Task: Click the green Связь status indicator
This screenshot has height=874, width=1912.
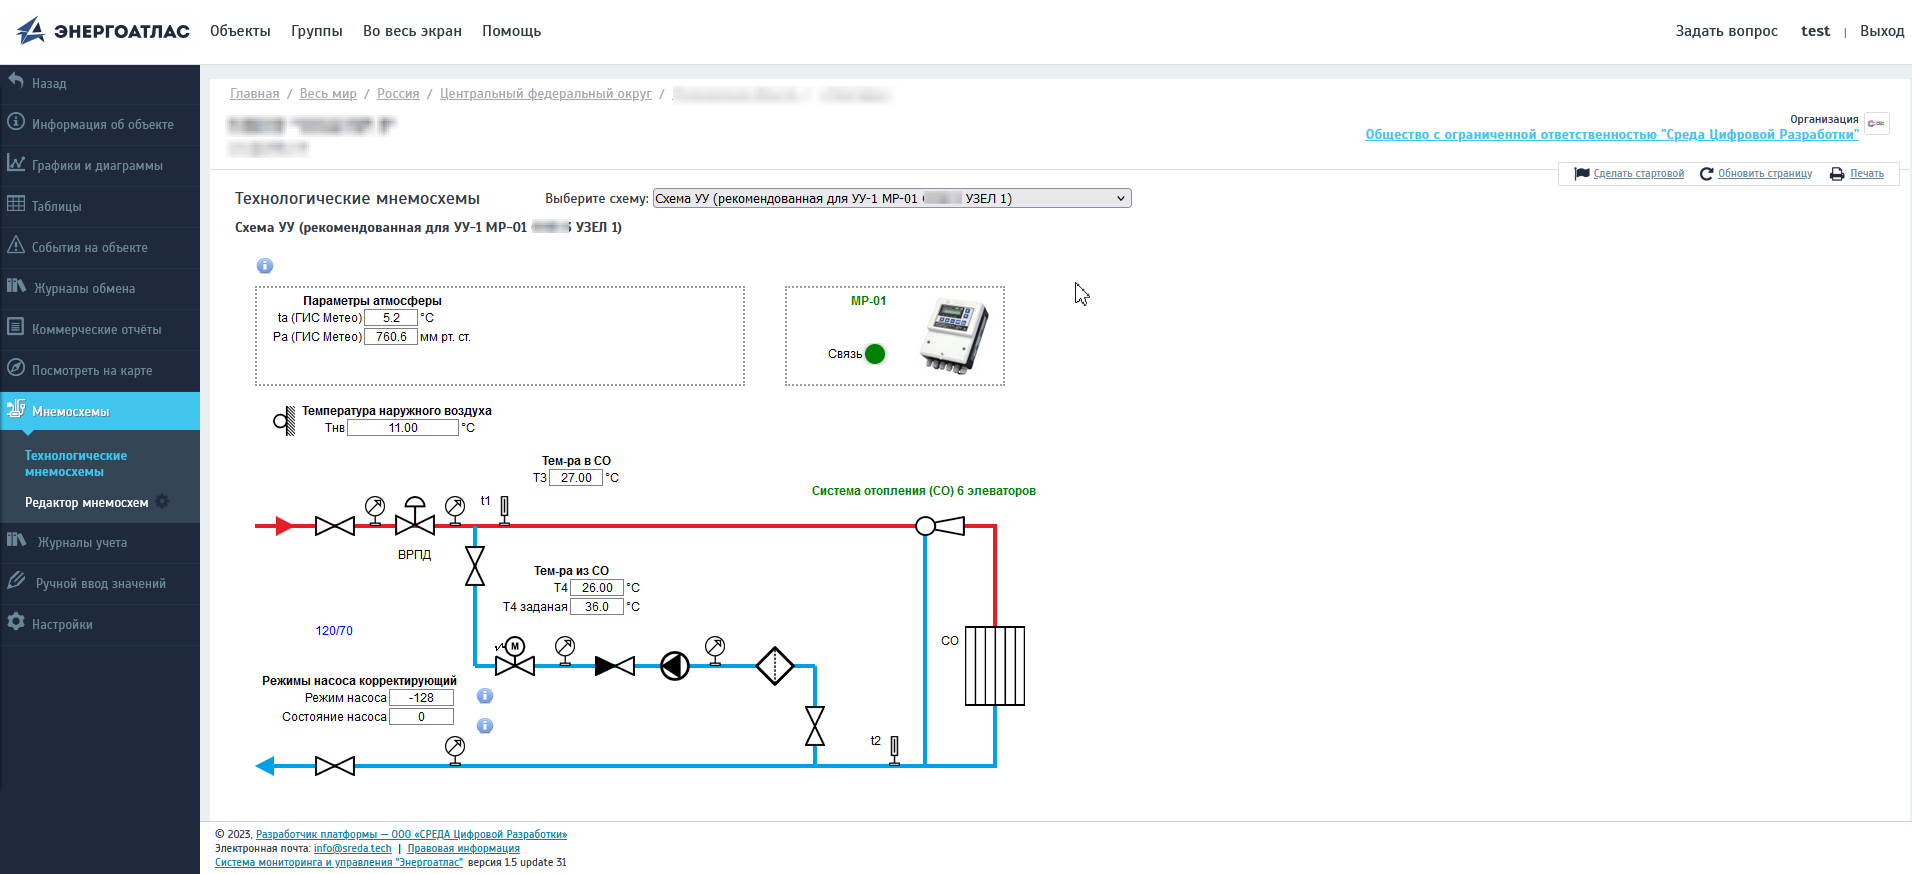Action: pyautogui.click(x=875, y=354)
